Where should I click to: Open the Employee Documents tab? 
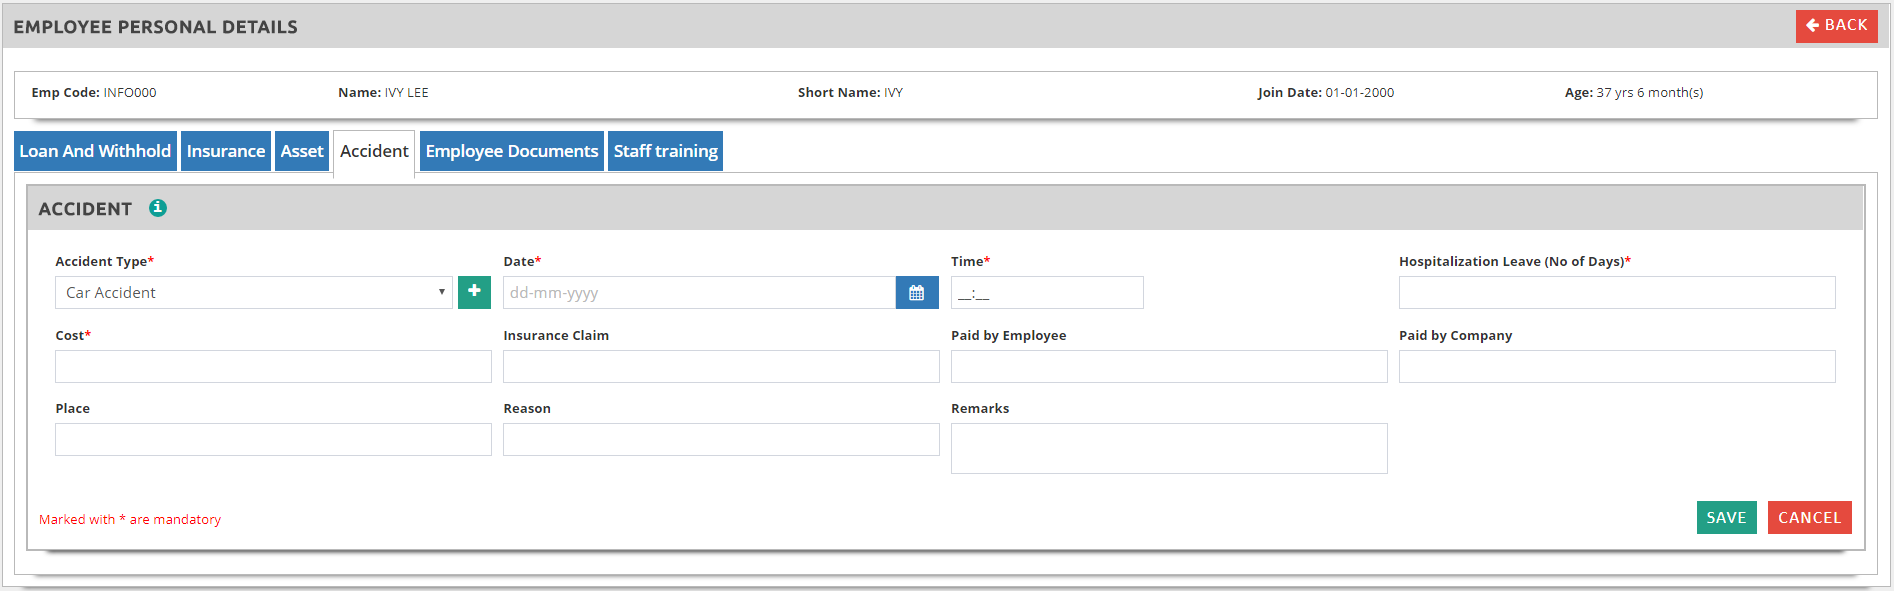(x=512, y=151)
